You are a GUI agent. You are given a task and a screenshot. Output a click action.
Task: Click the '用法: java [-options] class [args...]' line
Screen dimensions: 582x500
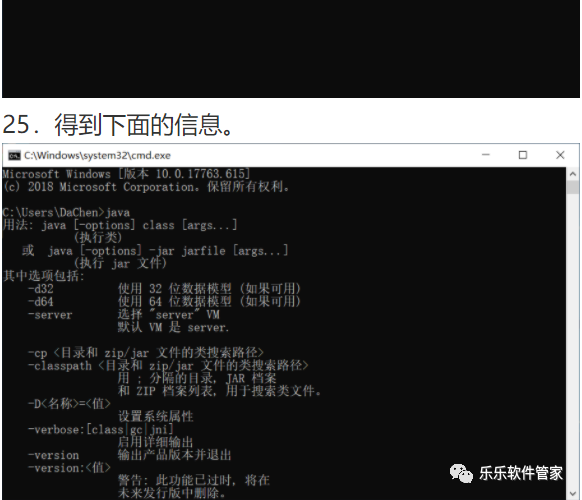(120, 225)
